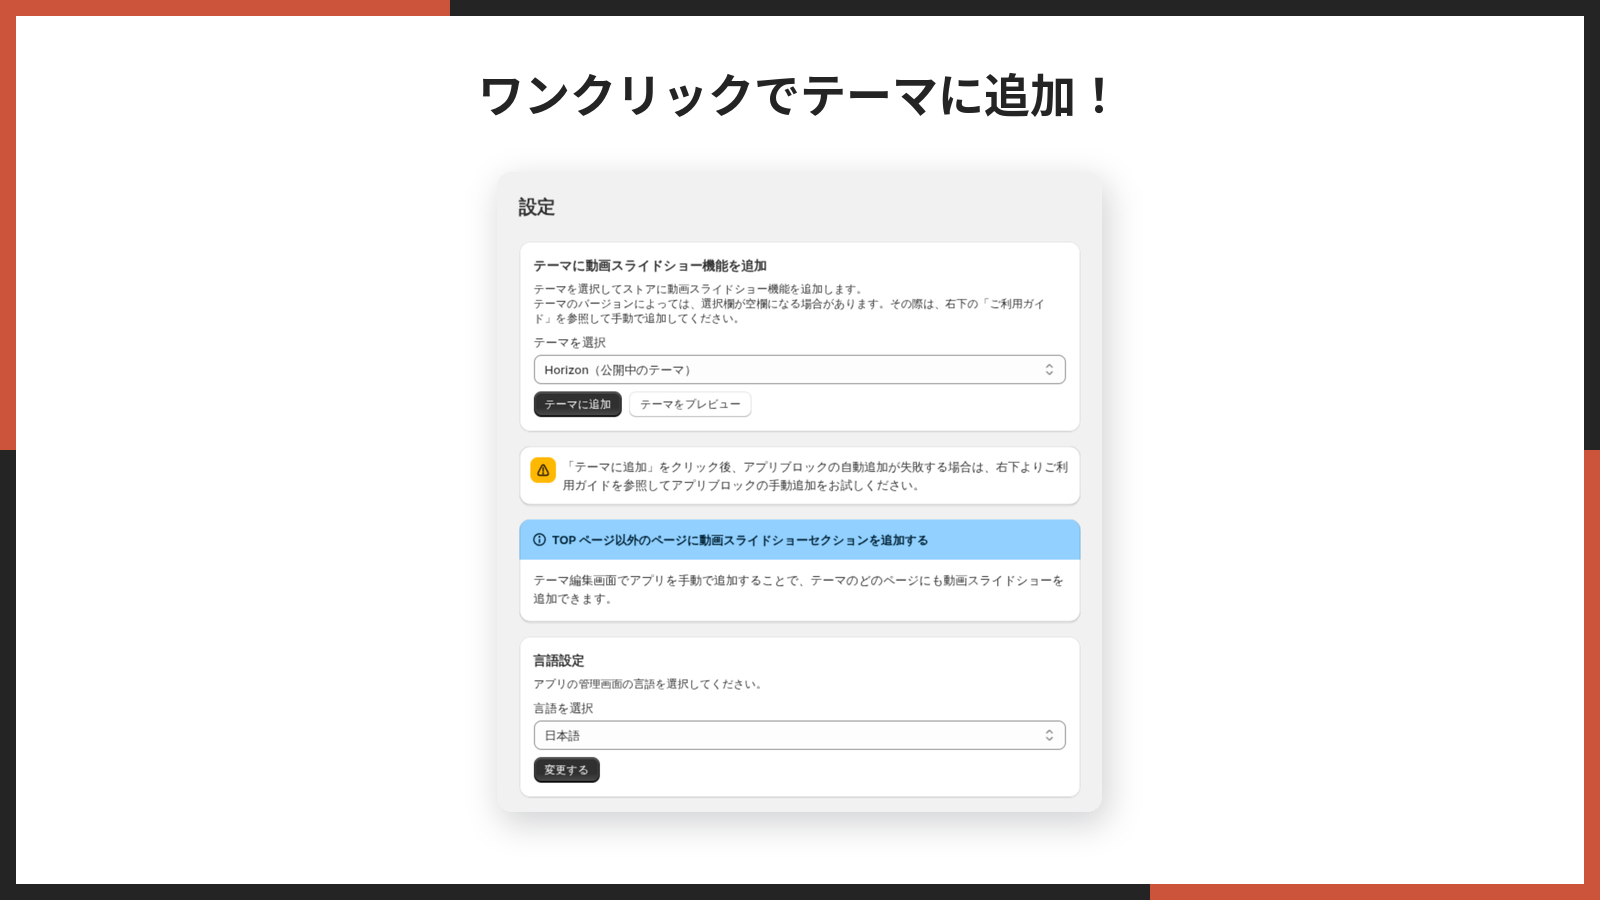Open the 日本語 language dropdown
The height and width of the screenshot is (900, 1600).
(x=799, y=735)
